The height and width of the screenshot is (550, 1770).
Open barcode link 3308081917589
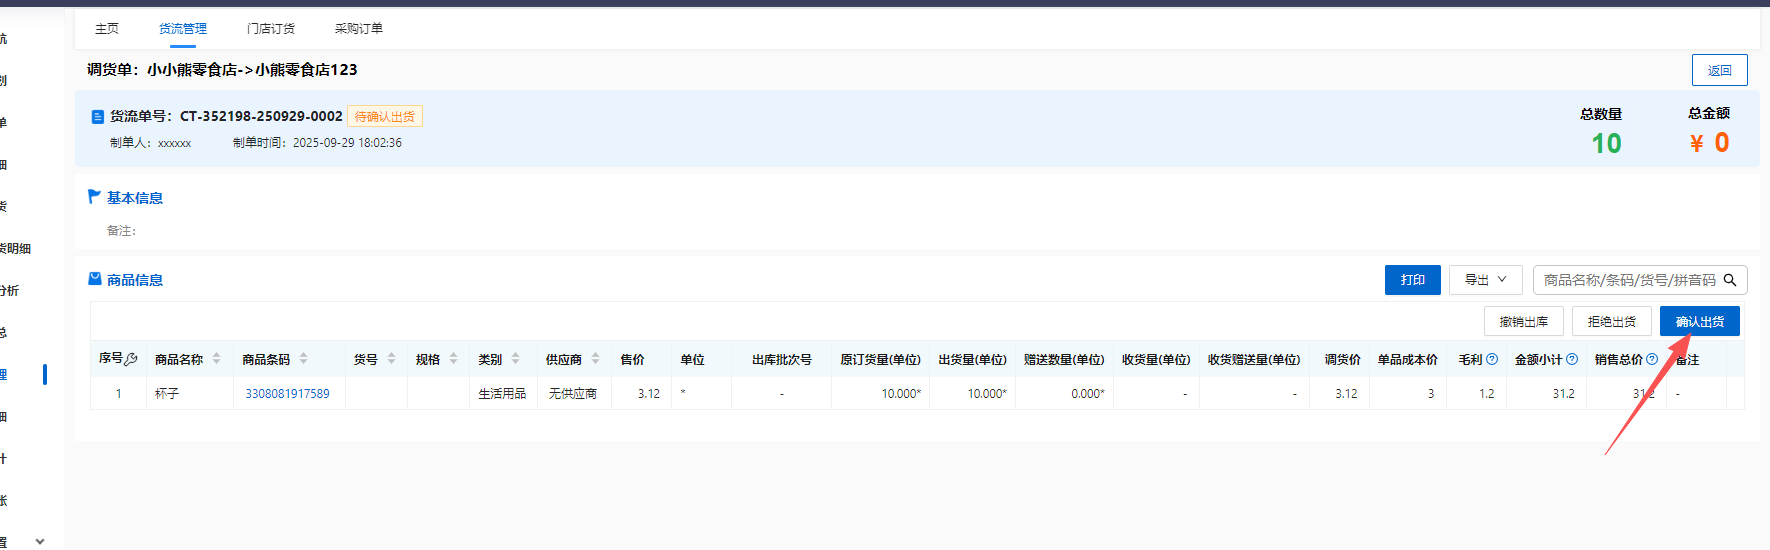(x=287, y=394)
